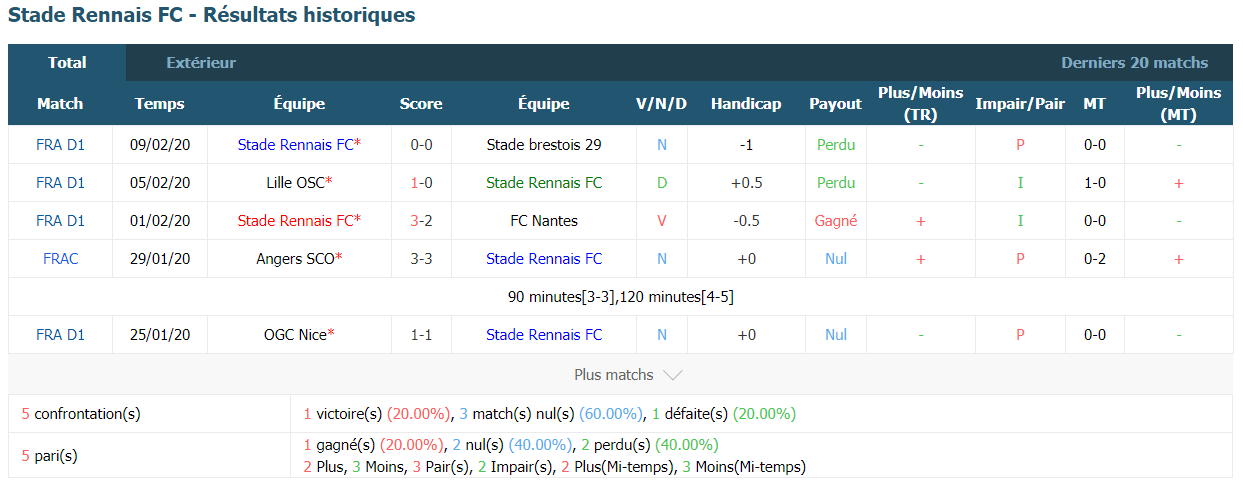
Task: Click the Payout column header
Action: (x=835, y=104)
